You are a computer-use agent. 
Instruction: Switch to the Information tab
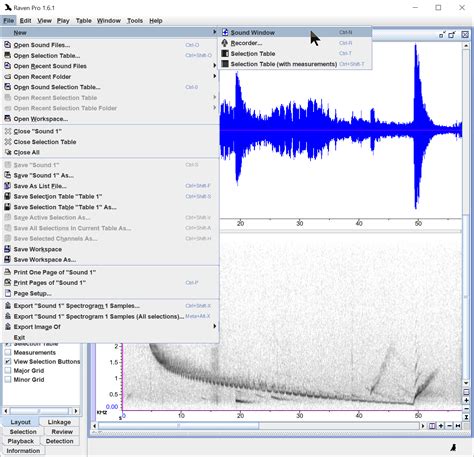(x=23, y=451)
